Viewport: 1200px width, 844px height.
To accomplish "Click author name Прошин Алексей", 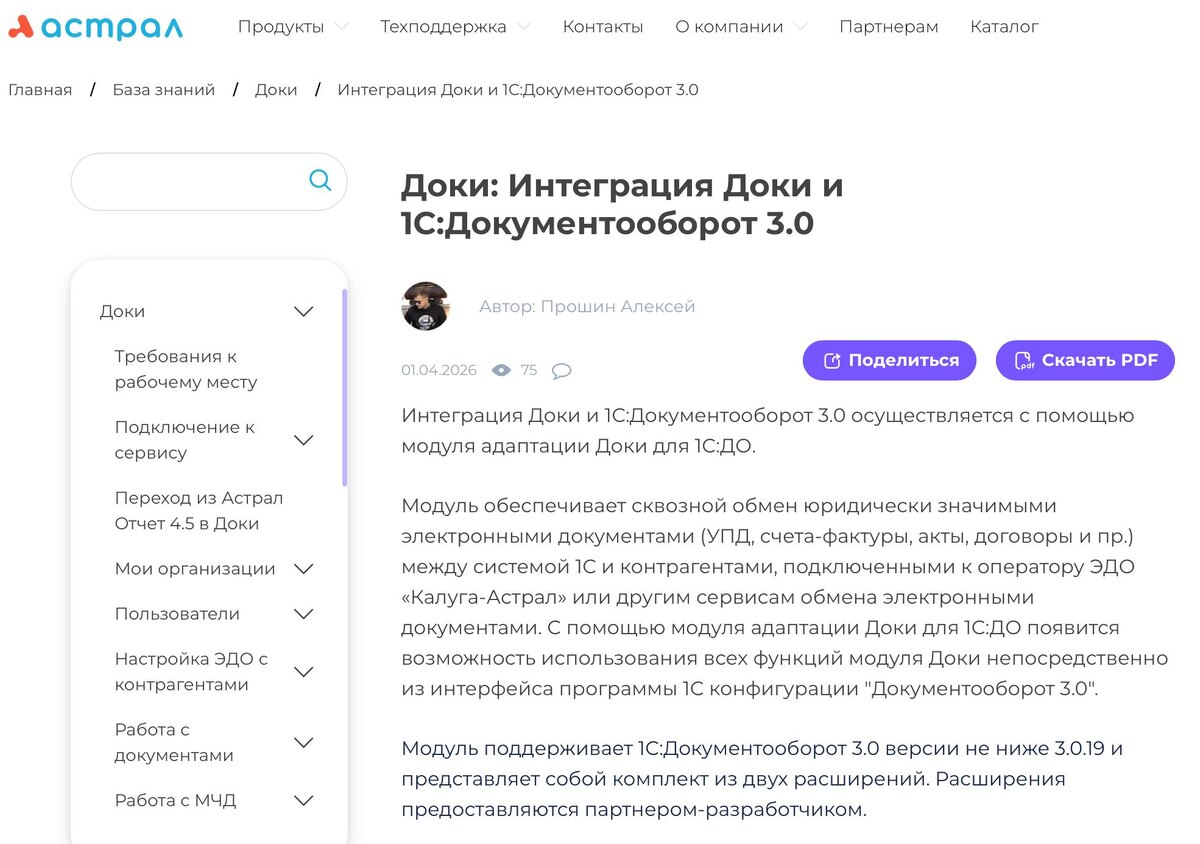I will (x=617, y=306).
